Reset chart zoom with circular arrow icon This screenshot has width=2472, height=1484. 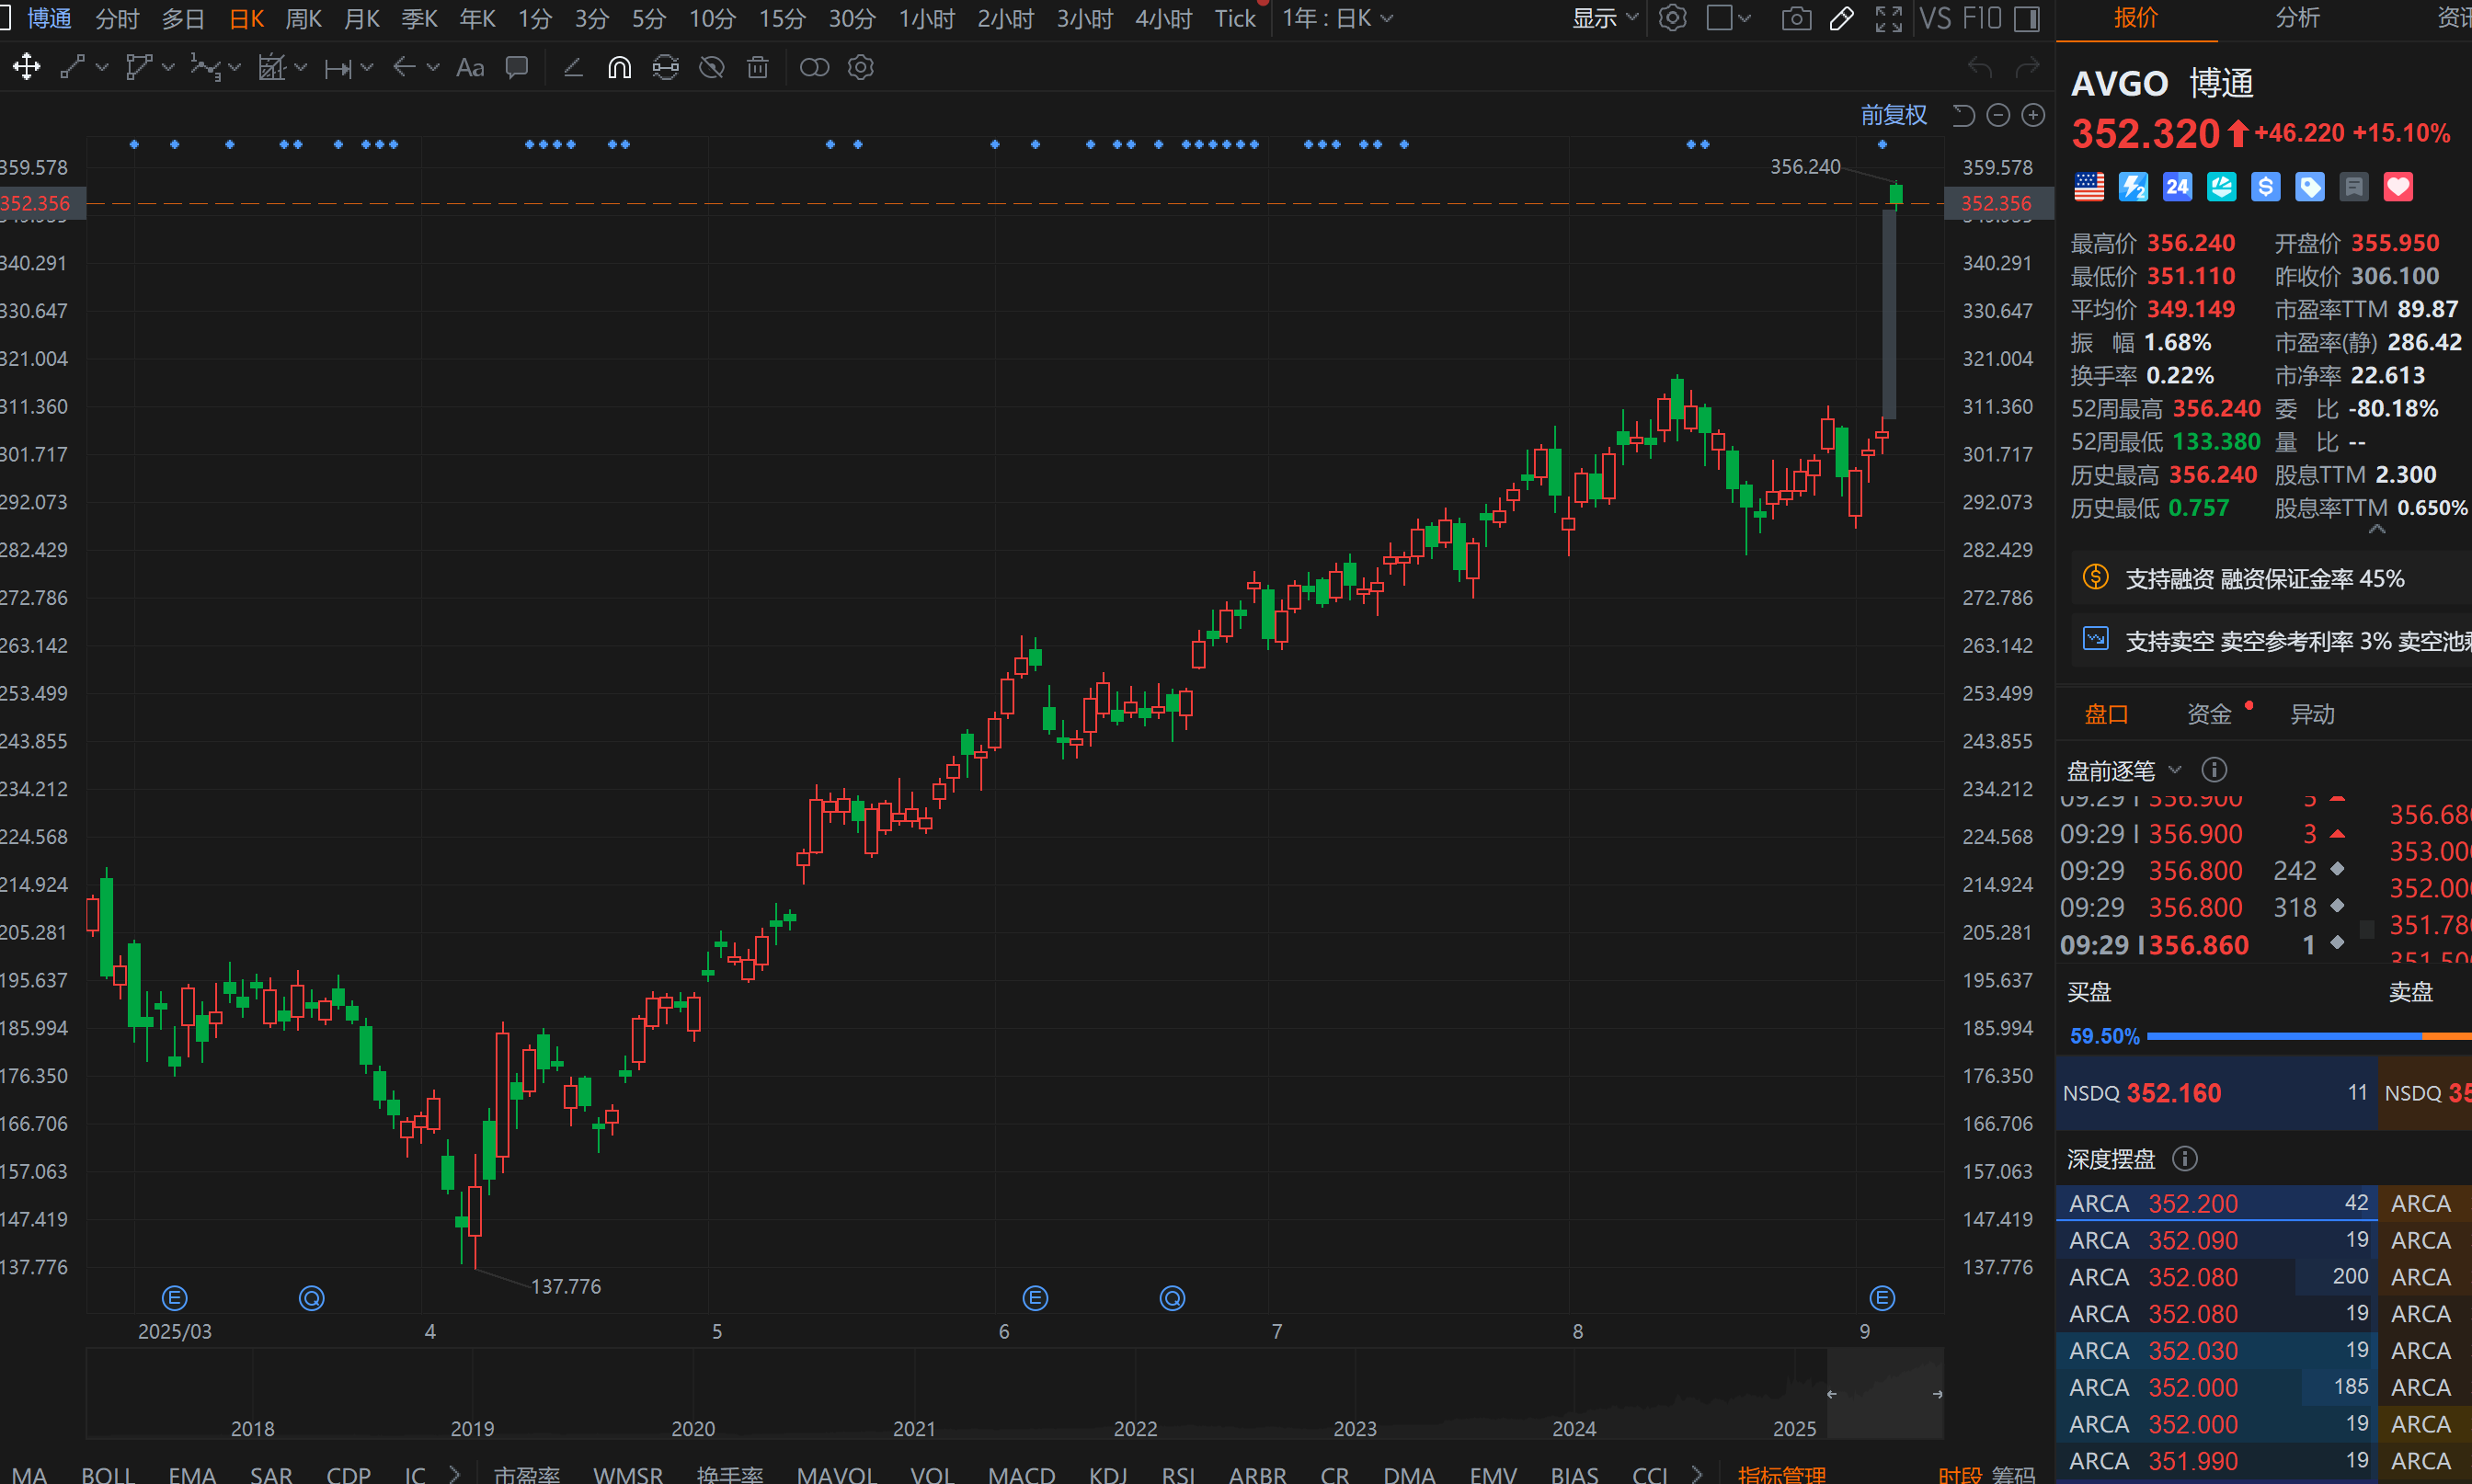[1963, 116]
